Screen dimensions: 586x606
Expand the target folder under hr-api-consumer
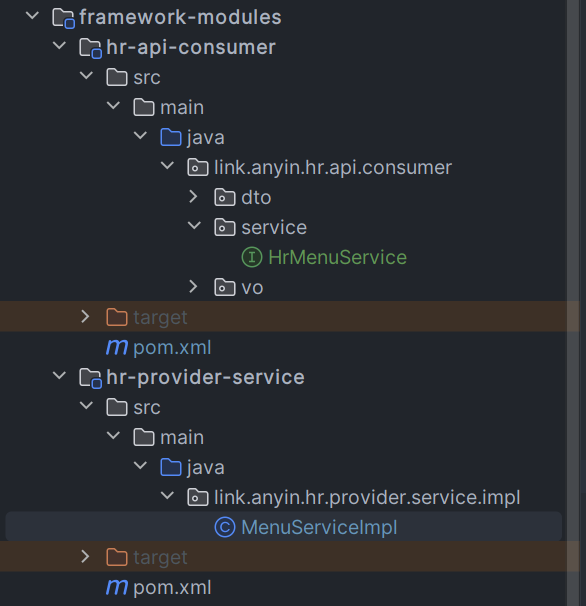(85, 317)
